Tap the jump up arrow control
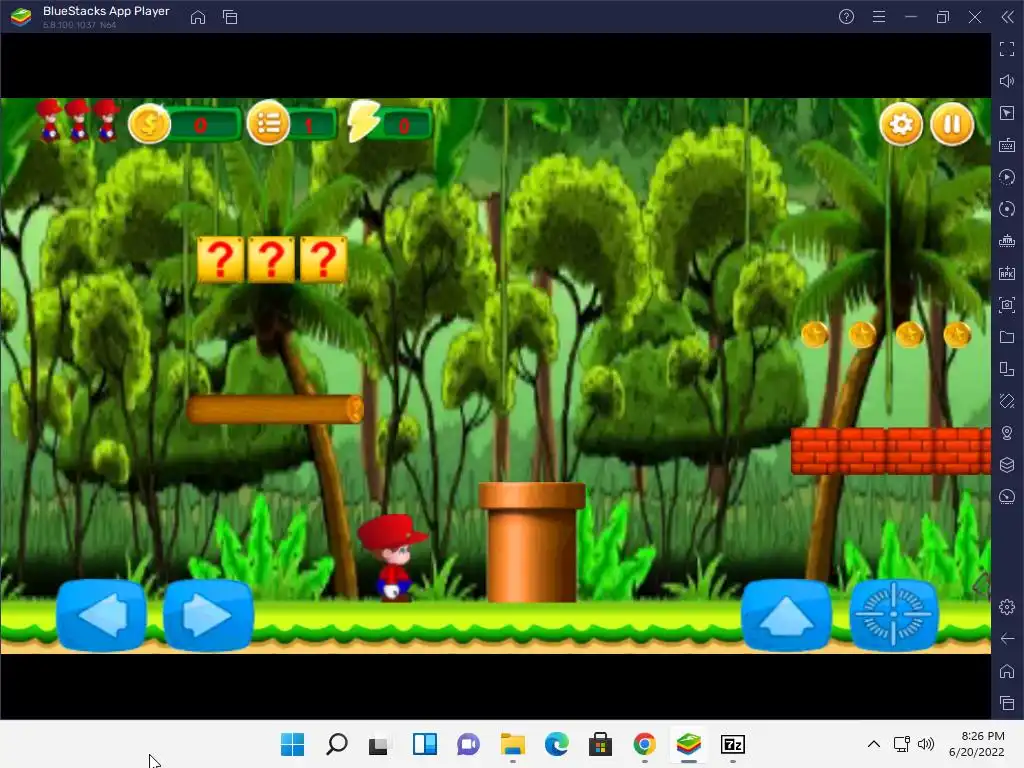Screen dimensions: 1024x768 (x=786, y=615)
